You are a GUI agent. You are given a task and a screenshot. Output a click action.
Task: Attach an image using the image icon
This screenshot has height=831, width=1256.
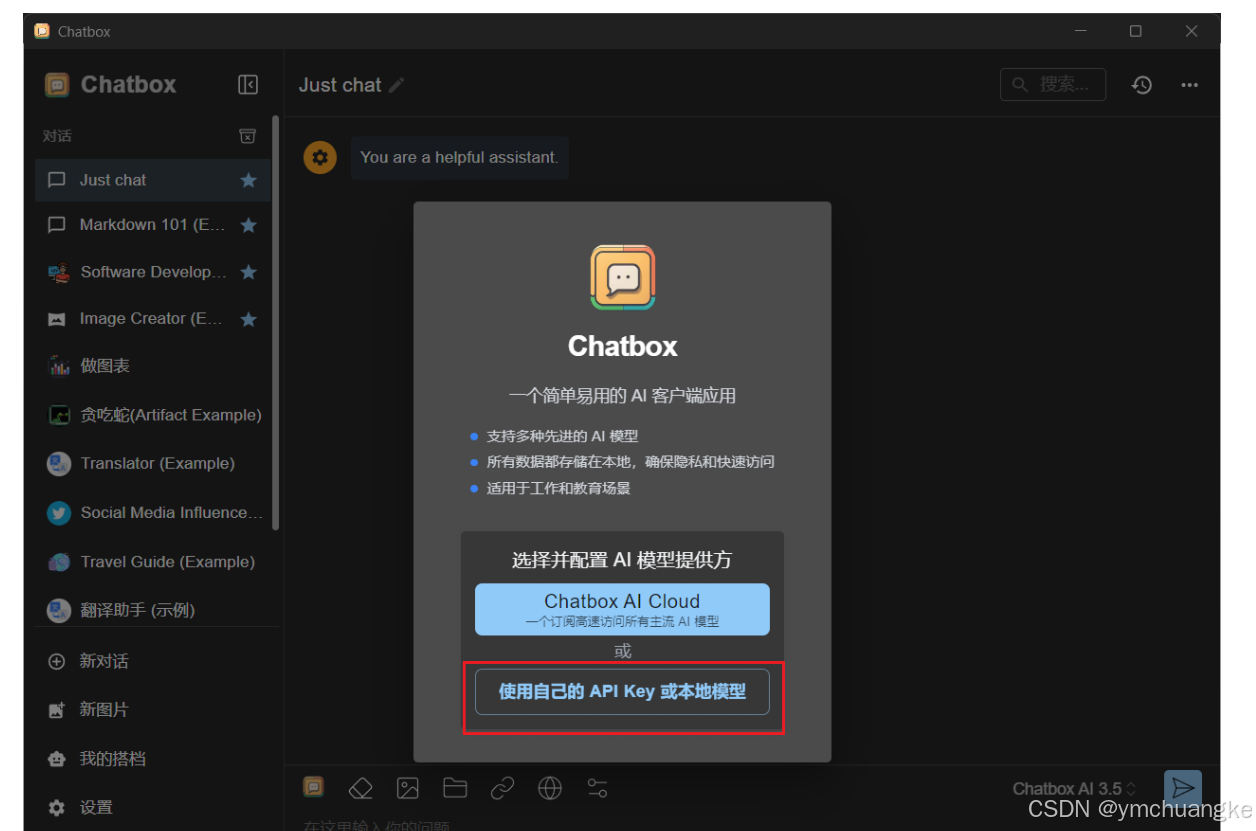(408, 788)
